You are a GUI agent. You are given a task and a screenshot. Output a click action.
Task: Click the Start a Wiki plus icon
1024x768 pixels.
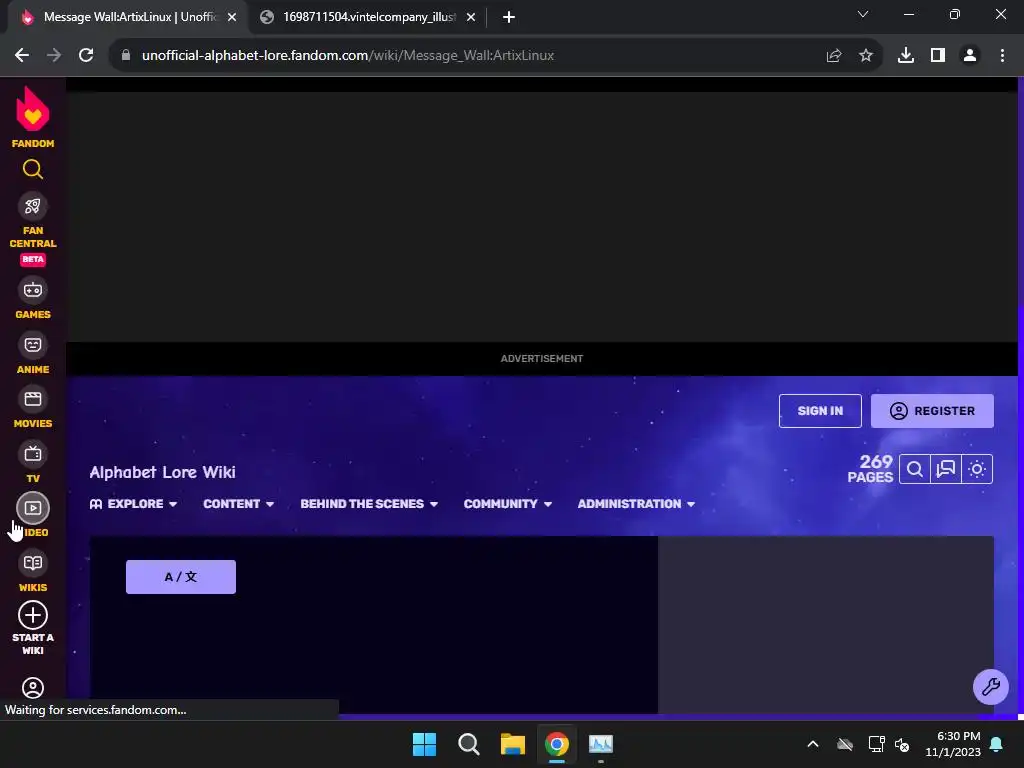[33, 615]
